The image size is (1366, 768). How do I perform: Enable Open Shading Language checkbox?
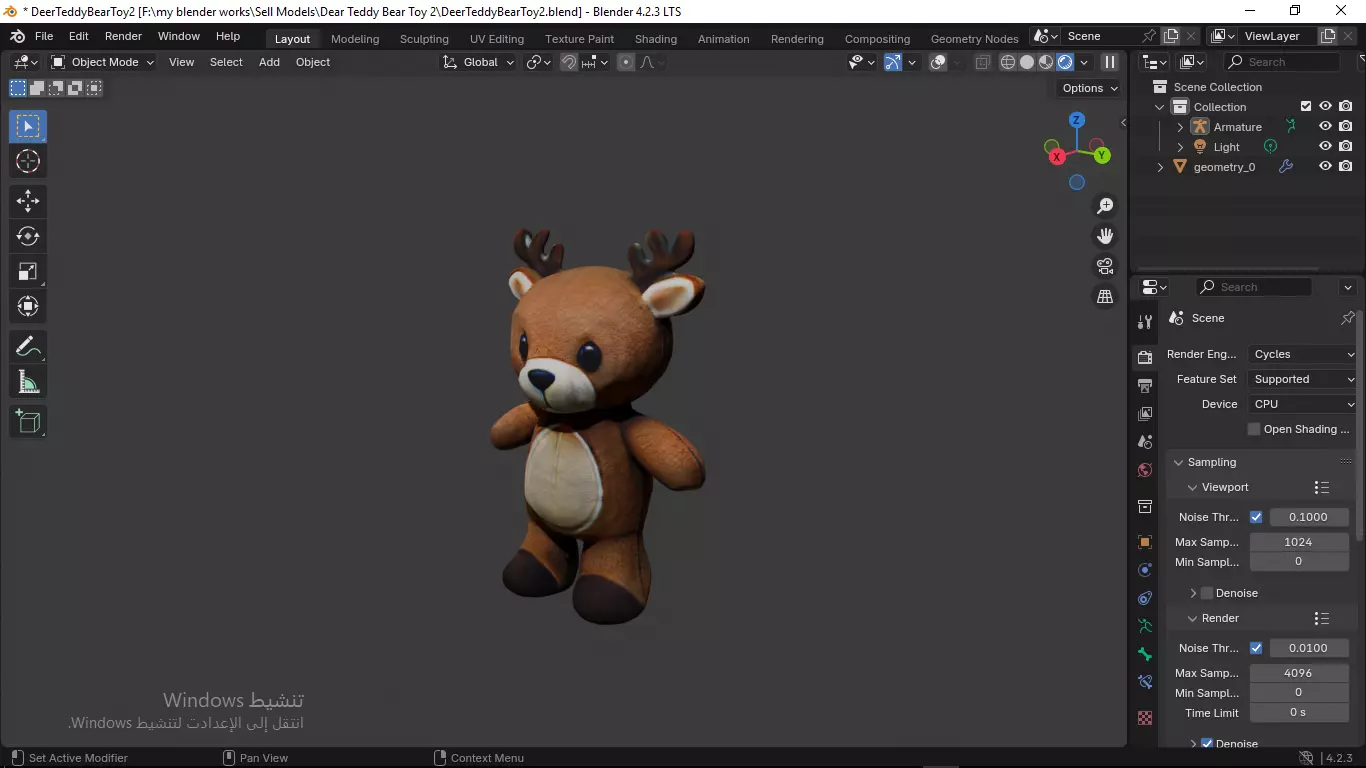(x=1254, y=429)
